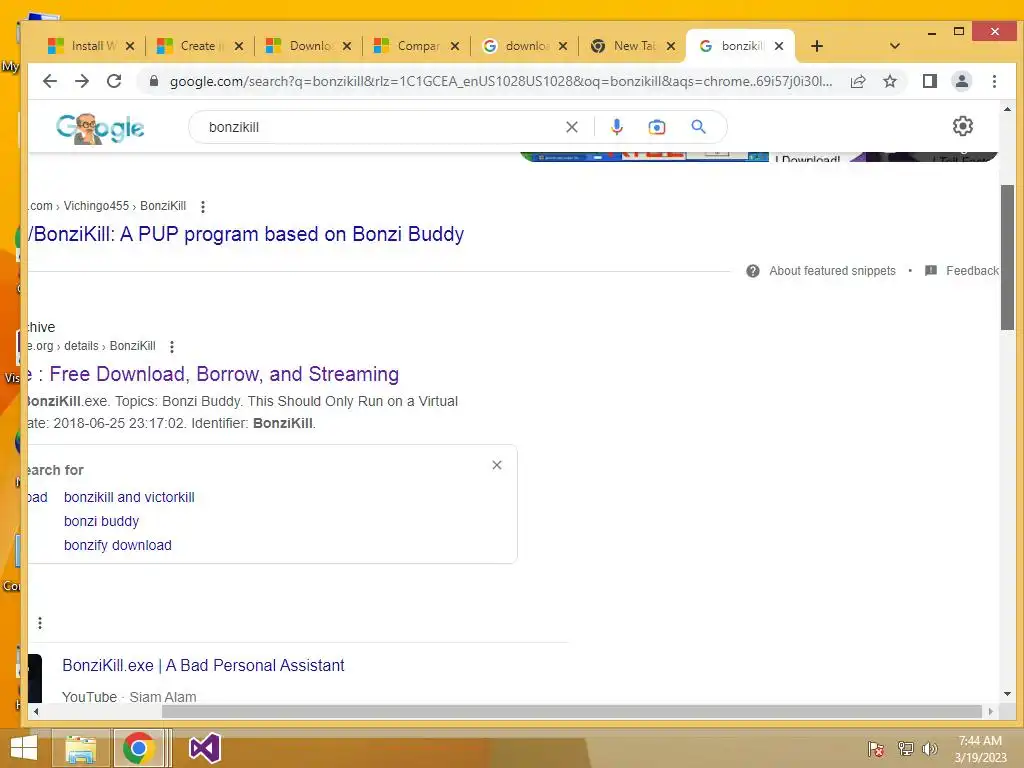Image resolution: width=1024 pixels, height=768 pixels.
Task: Reload the current Google page
Action: [114, 81]
